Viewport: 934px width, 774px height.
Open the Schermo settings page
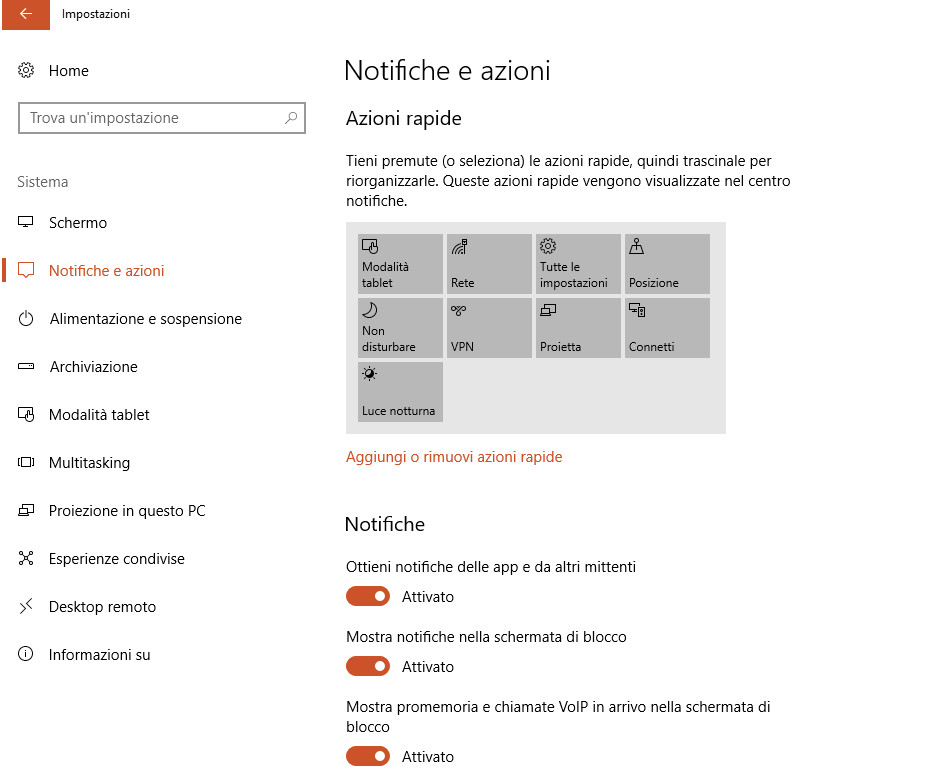click(x=78, y=223)
